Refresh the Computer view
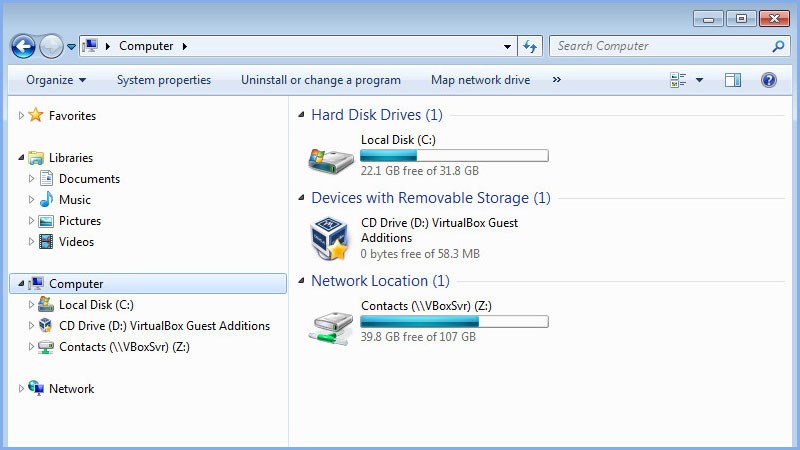This screenshot has height=450, width=800. click(530, 46)
